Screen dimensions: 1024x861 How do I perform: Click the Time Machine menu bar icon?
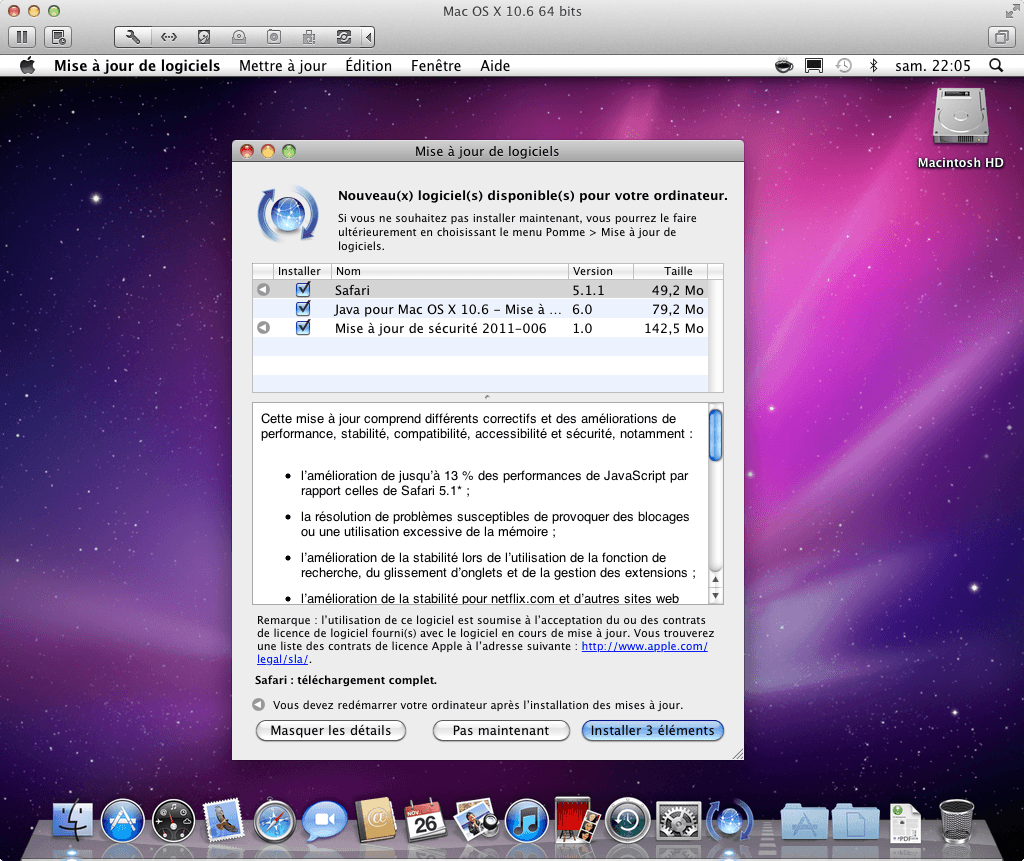click(x=844, y=65)
